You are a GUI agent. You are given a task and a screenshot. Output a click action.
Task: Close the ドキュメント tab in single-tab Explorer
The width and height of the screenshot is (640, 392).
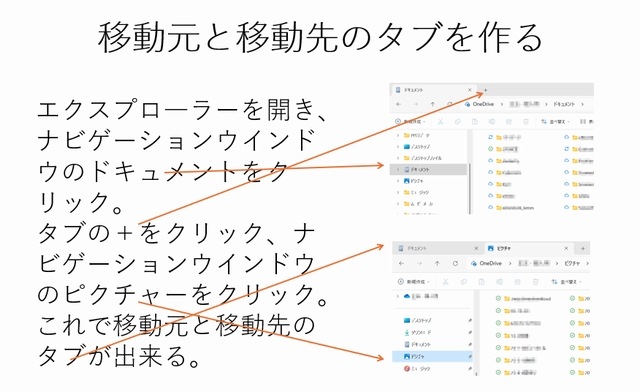click(469, 90)
